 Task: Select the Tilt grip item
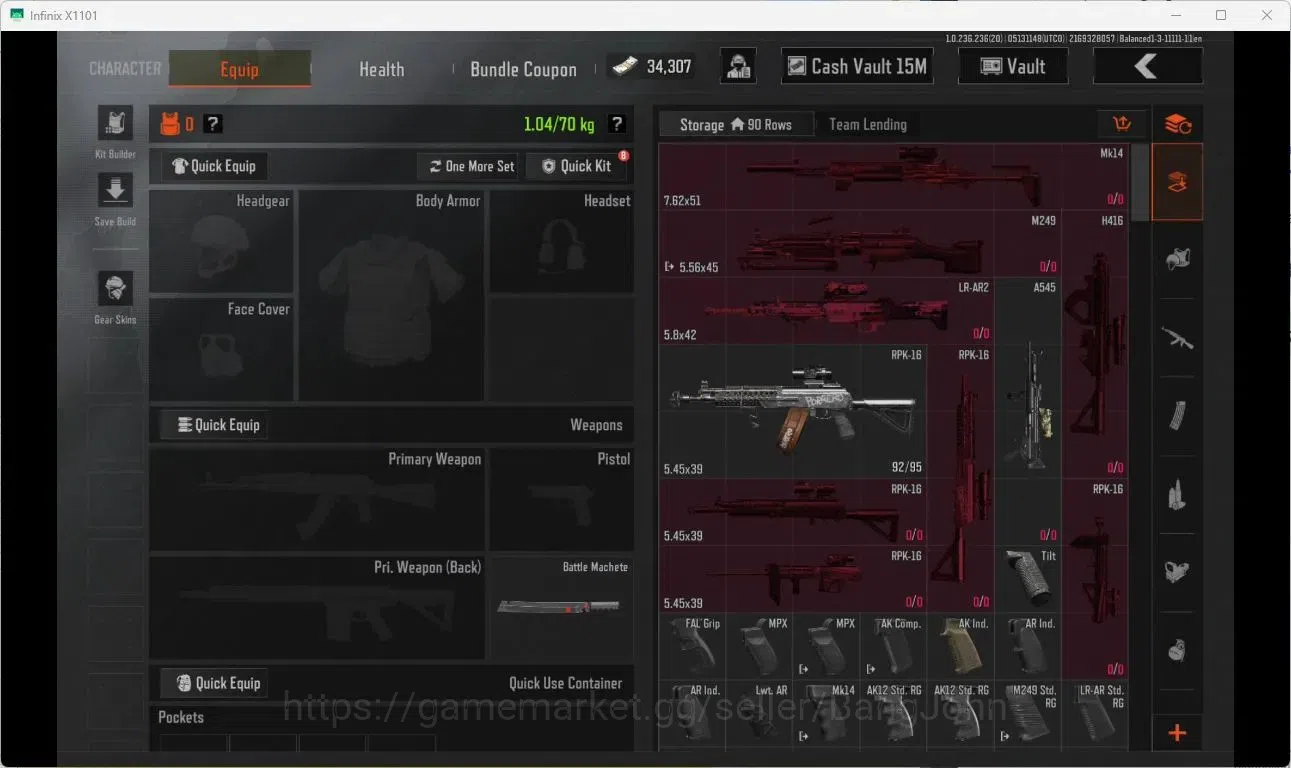pos(1028,579)
